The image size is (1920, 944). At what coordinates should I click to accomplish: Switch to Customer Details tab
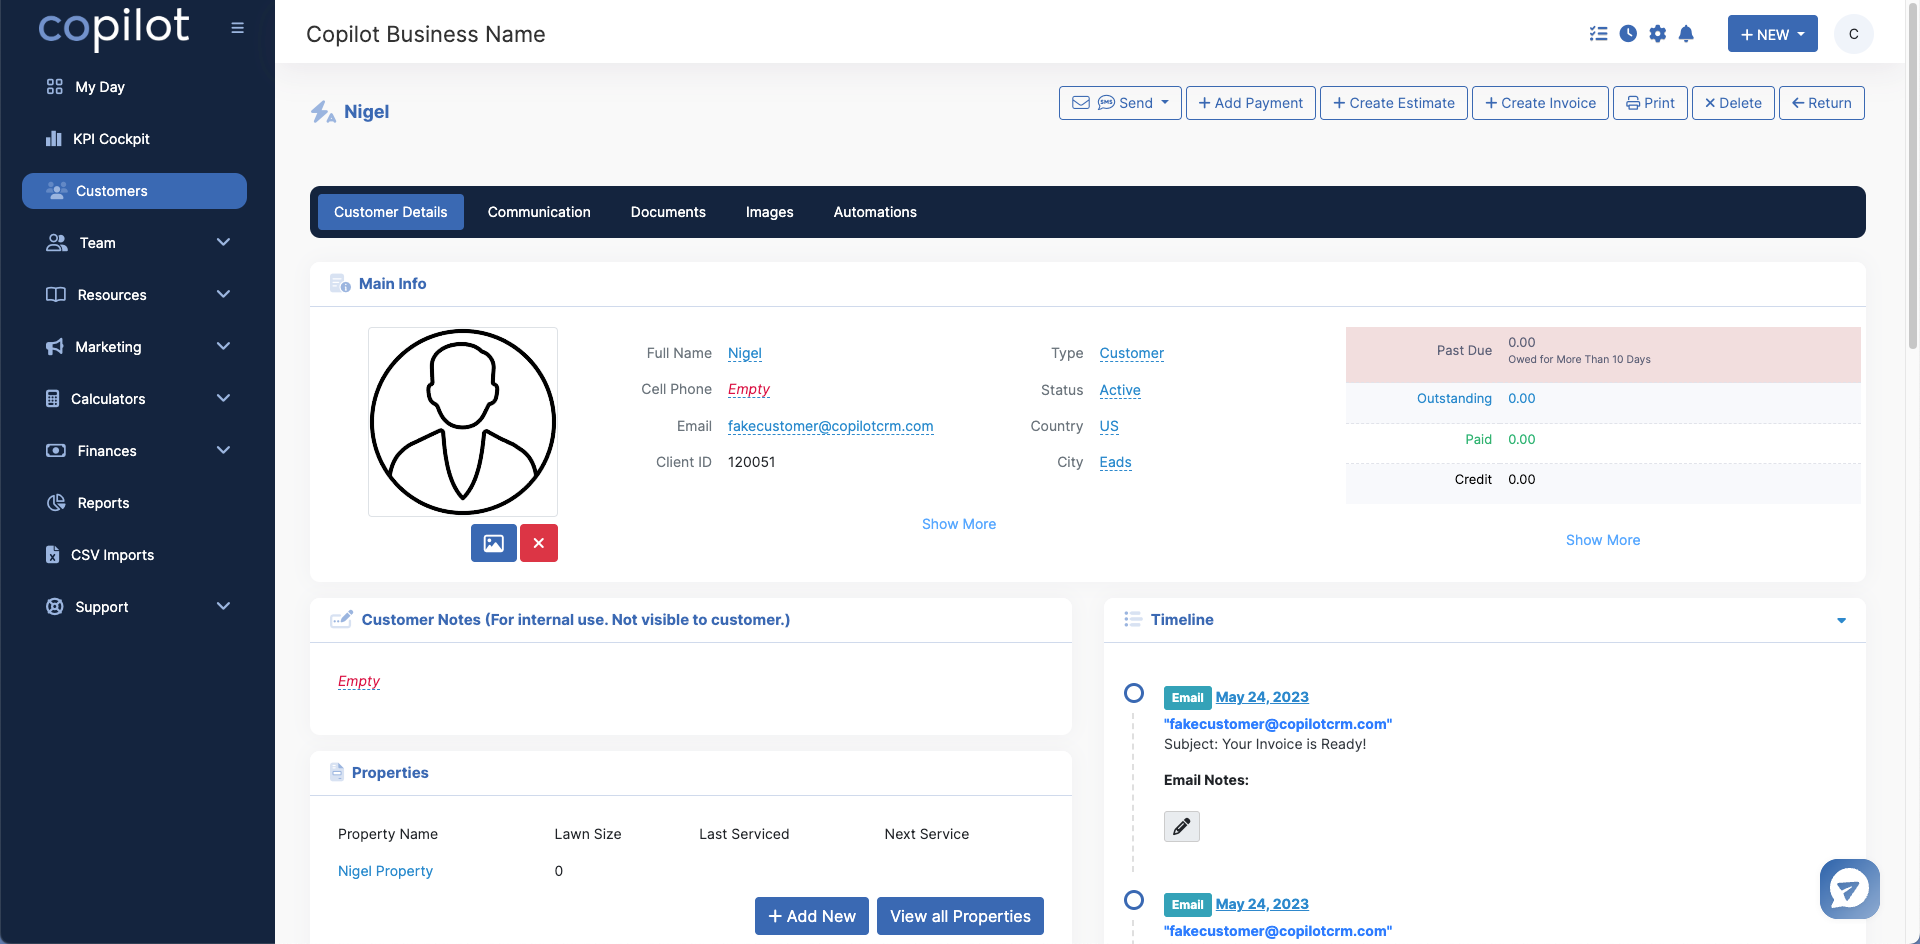[x=391, y=212]
